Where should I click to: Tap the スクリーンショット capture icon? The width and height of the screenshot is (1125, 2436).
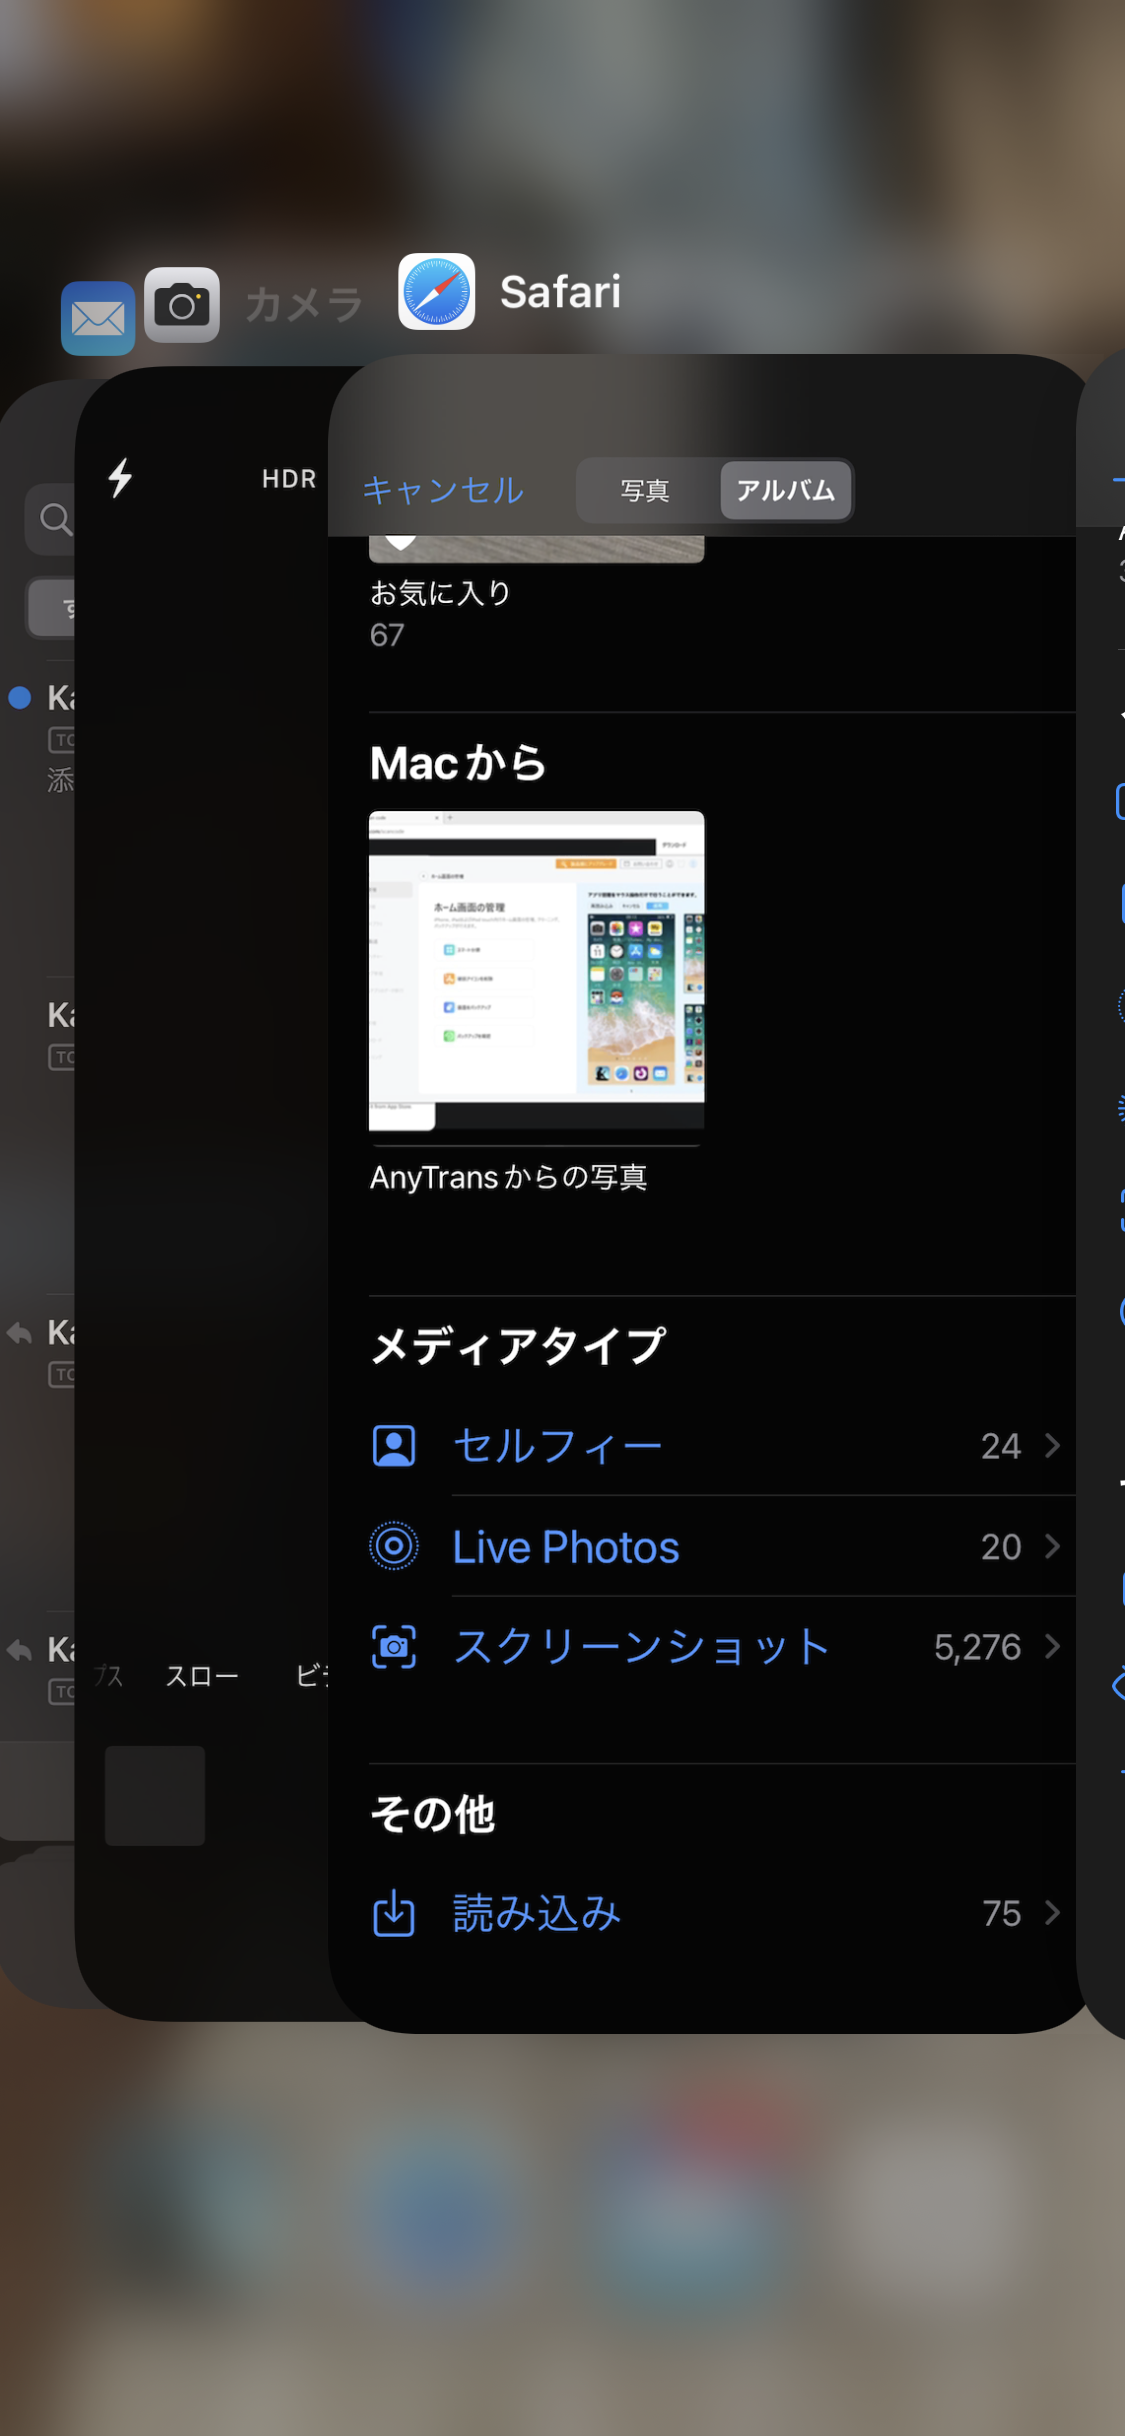pos(394,1647)
